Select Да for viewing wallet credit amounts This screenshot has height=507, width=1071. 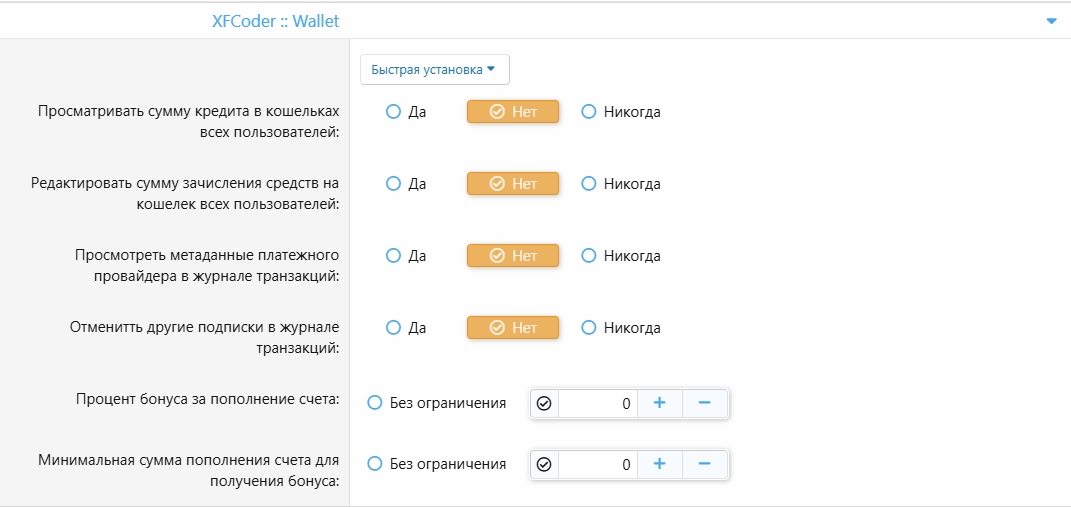point(394,112)
